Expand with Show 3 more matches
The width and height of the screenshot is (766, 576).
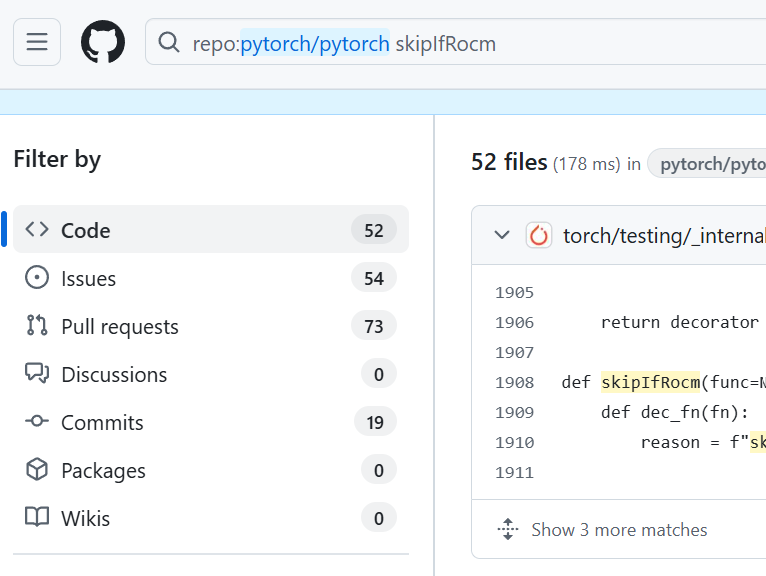pyautogui.click(x=619, y=530)
